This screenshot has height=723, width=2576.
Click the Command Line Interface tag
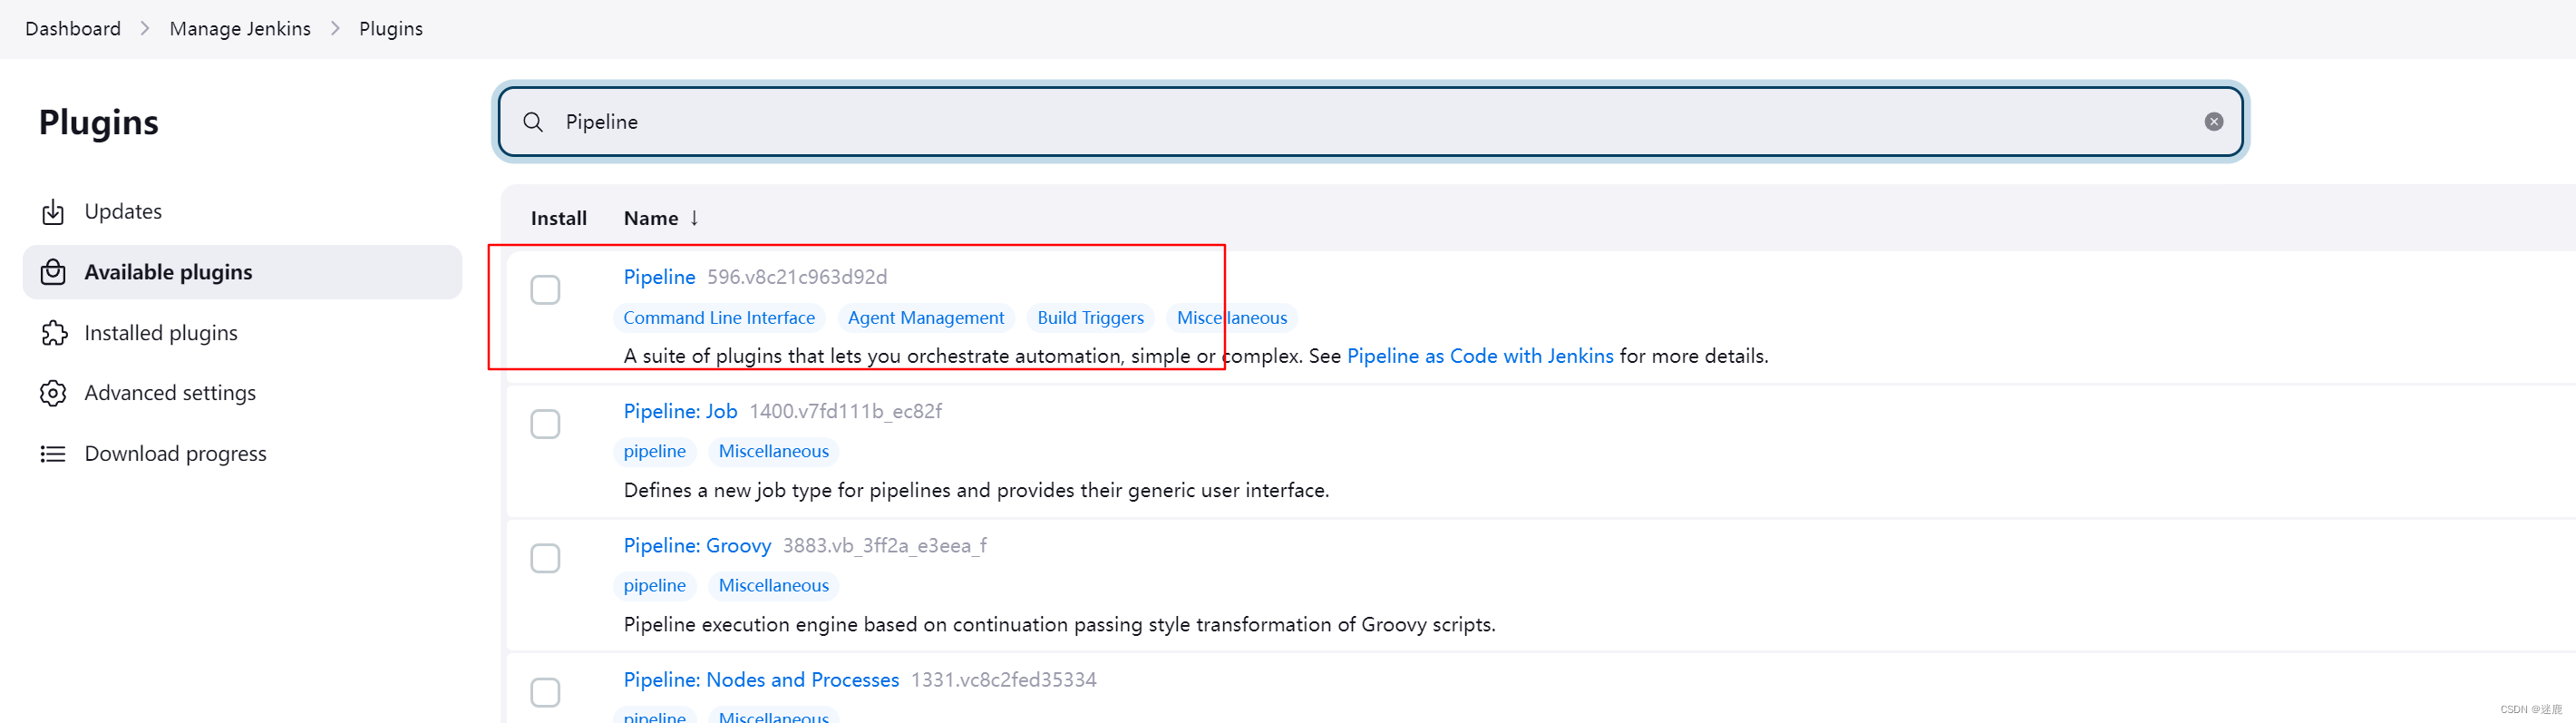pos(719,318)
